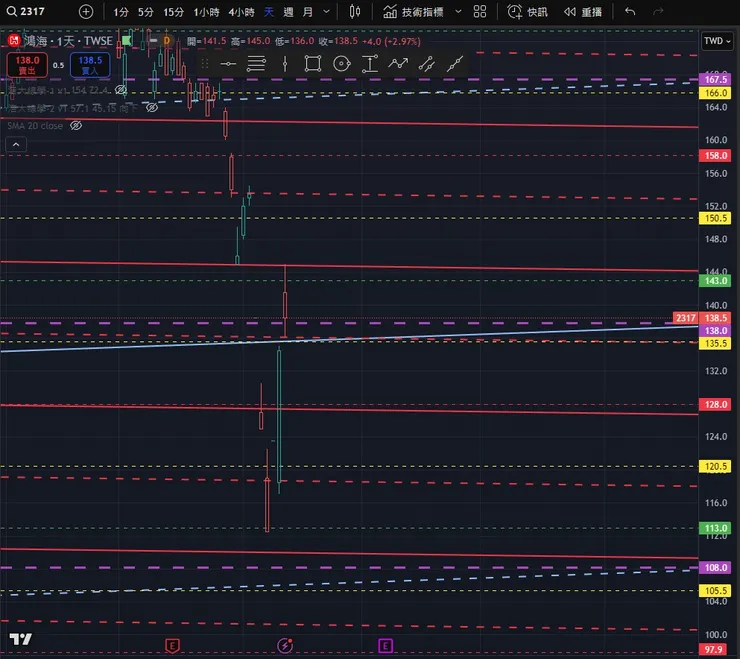Image resolution: width=740 pixels, height=659 pixels.
Task: Undo the last chart action
Action: (630, 11)
